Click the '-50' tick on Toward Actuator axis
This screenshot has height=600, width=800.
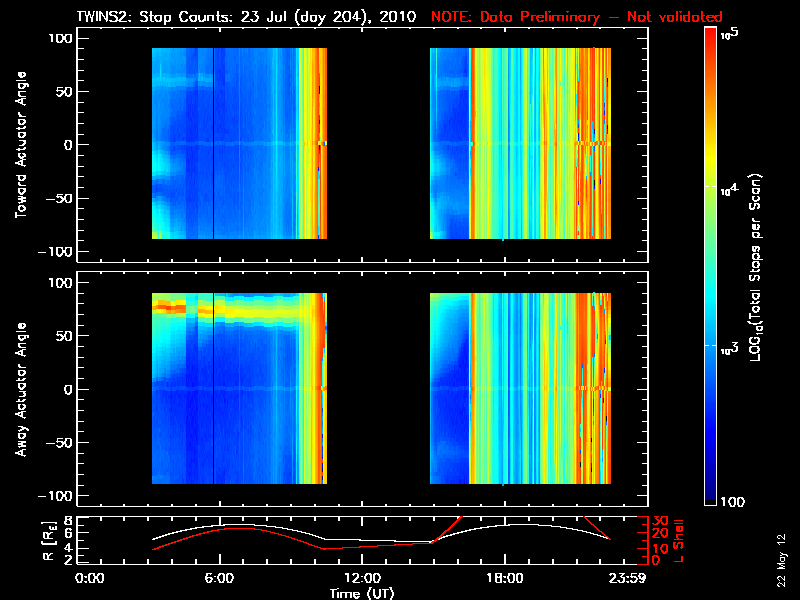[x=60, y=198]
